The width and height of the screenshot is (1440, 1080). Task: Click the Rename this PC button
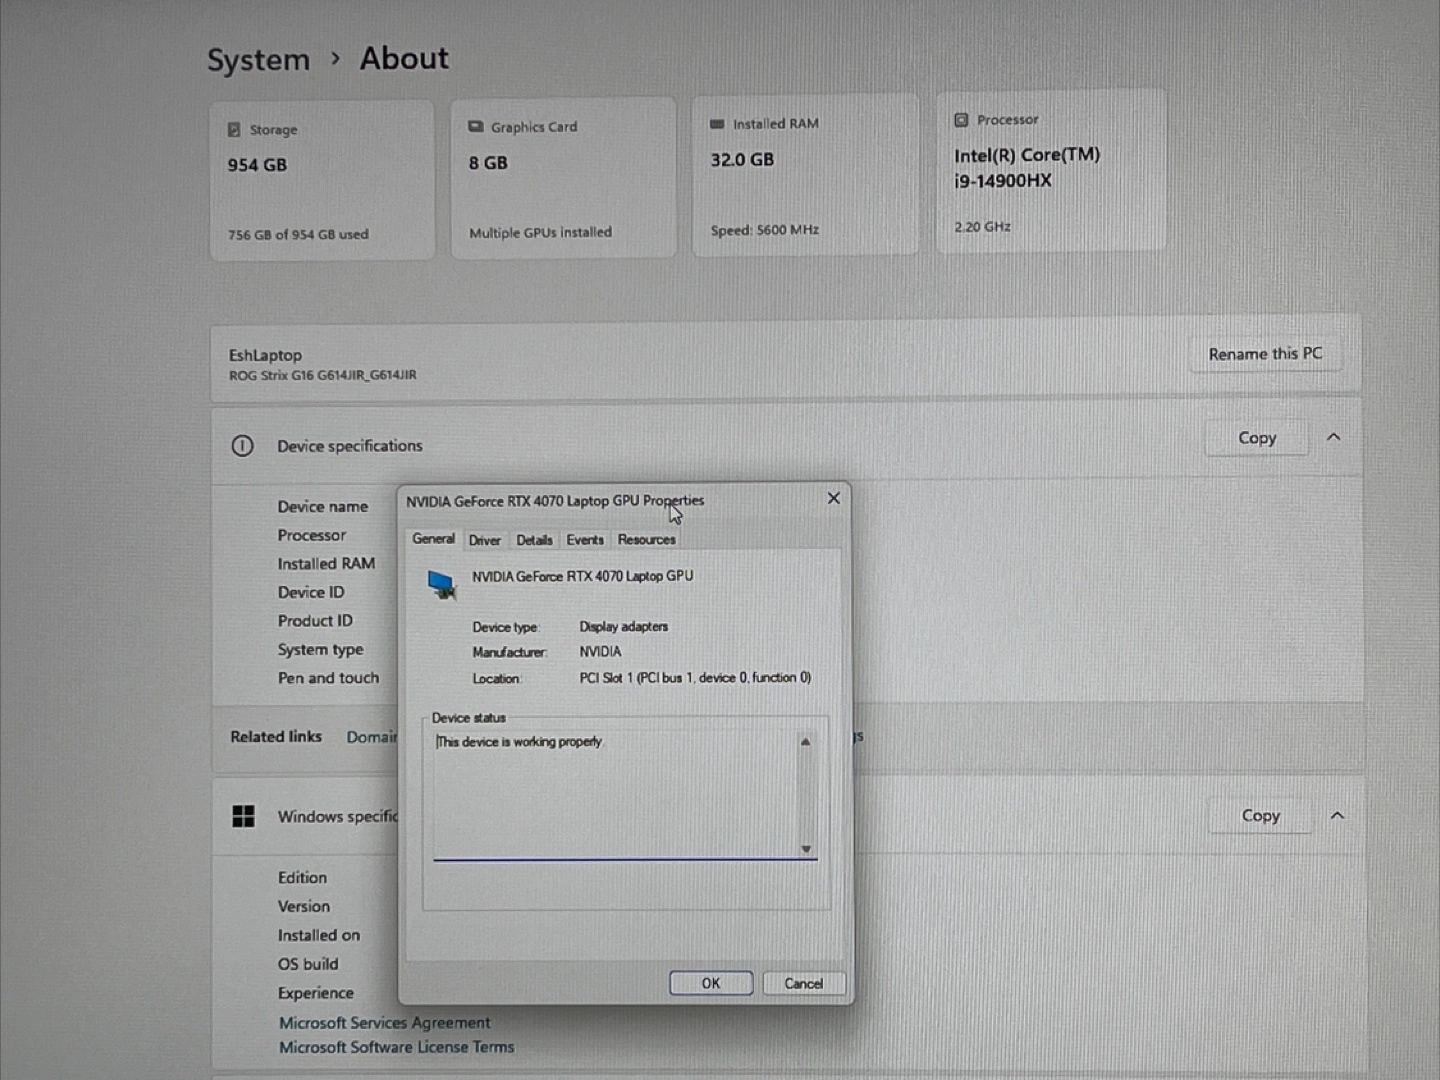point(1265,354)
